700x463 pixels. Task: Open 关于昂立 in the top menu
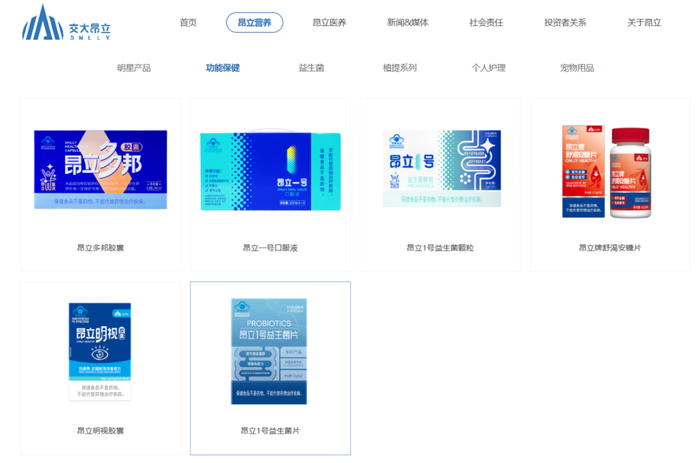click(x=644, y=22)
